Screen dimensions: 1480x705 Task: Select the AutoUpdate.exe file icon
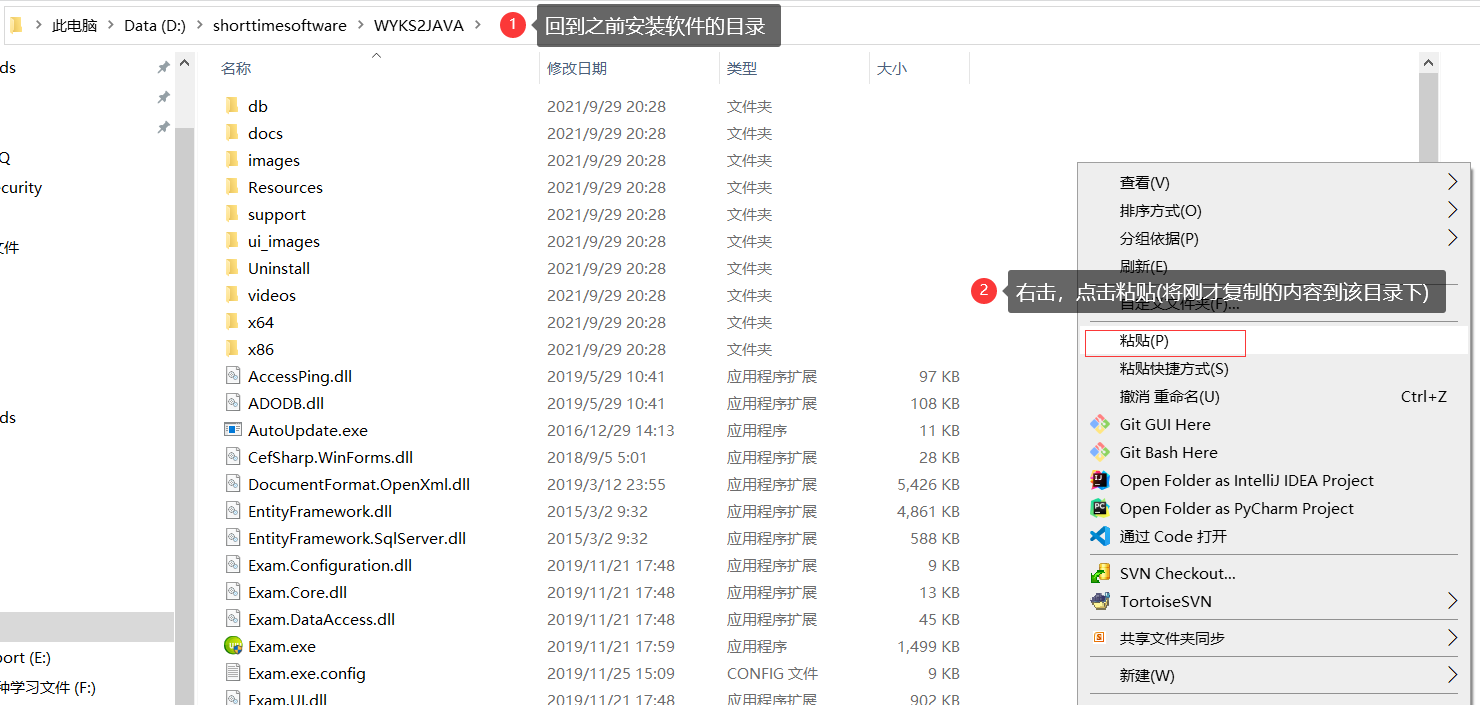[x=233, y=430]
